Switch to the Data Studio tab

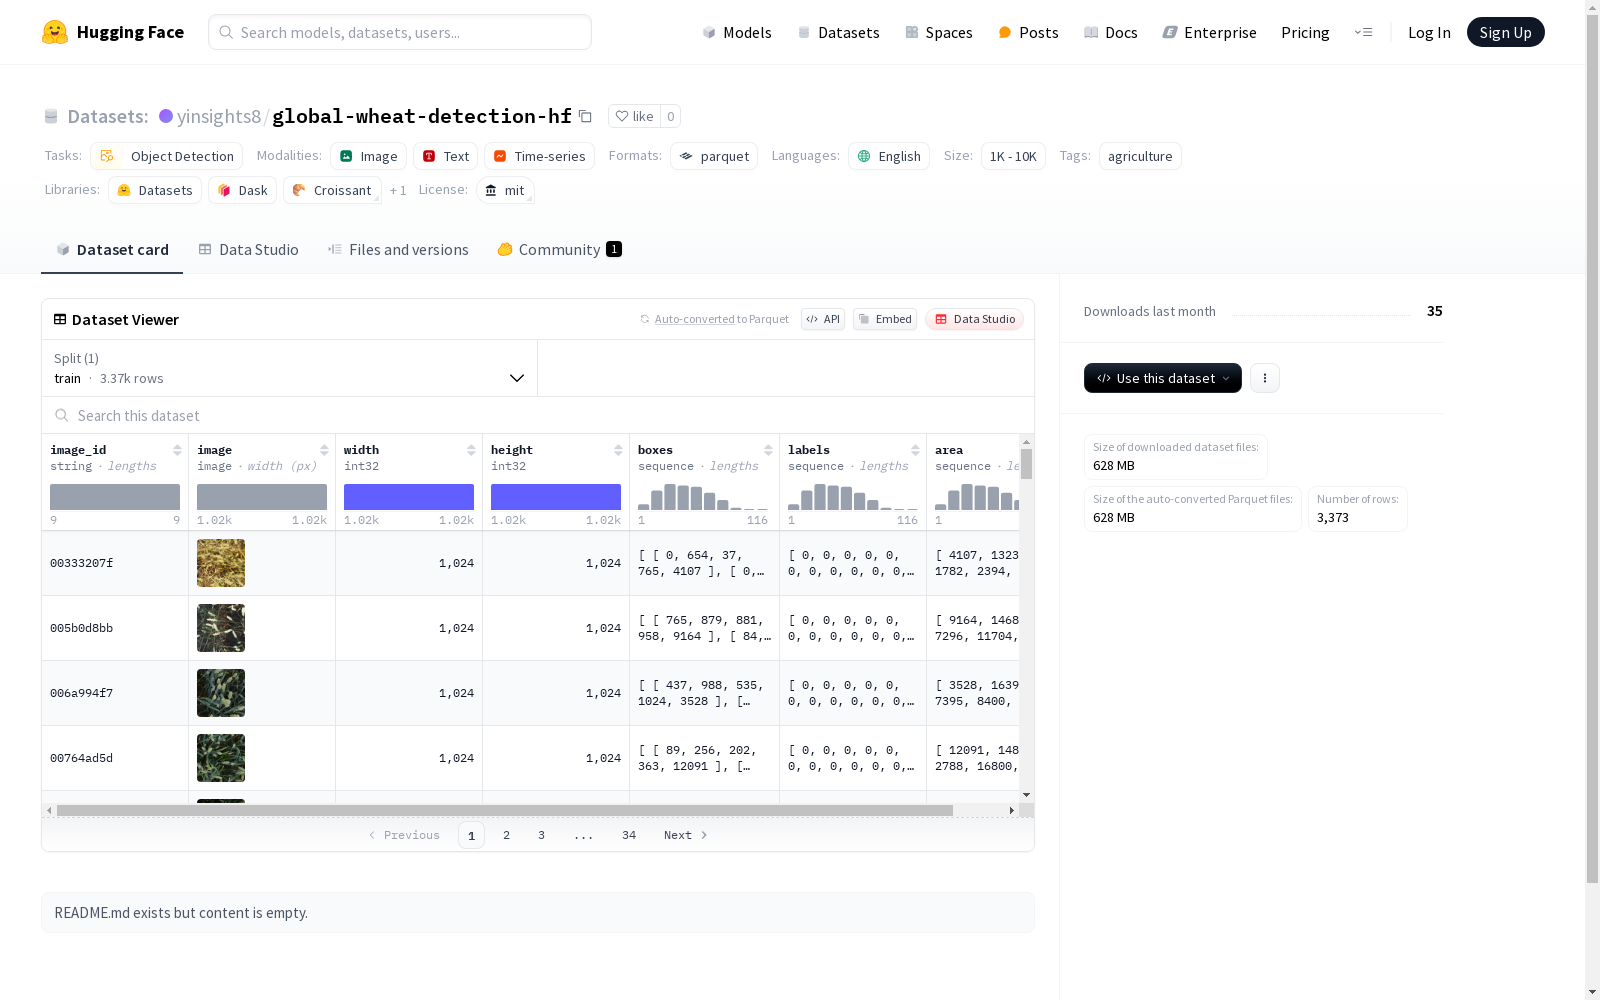click(249, 250)
